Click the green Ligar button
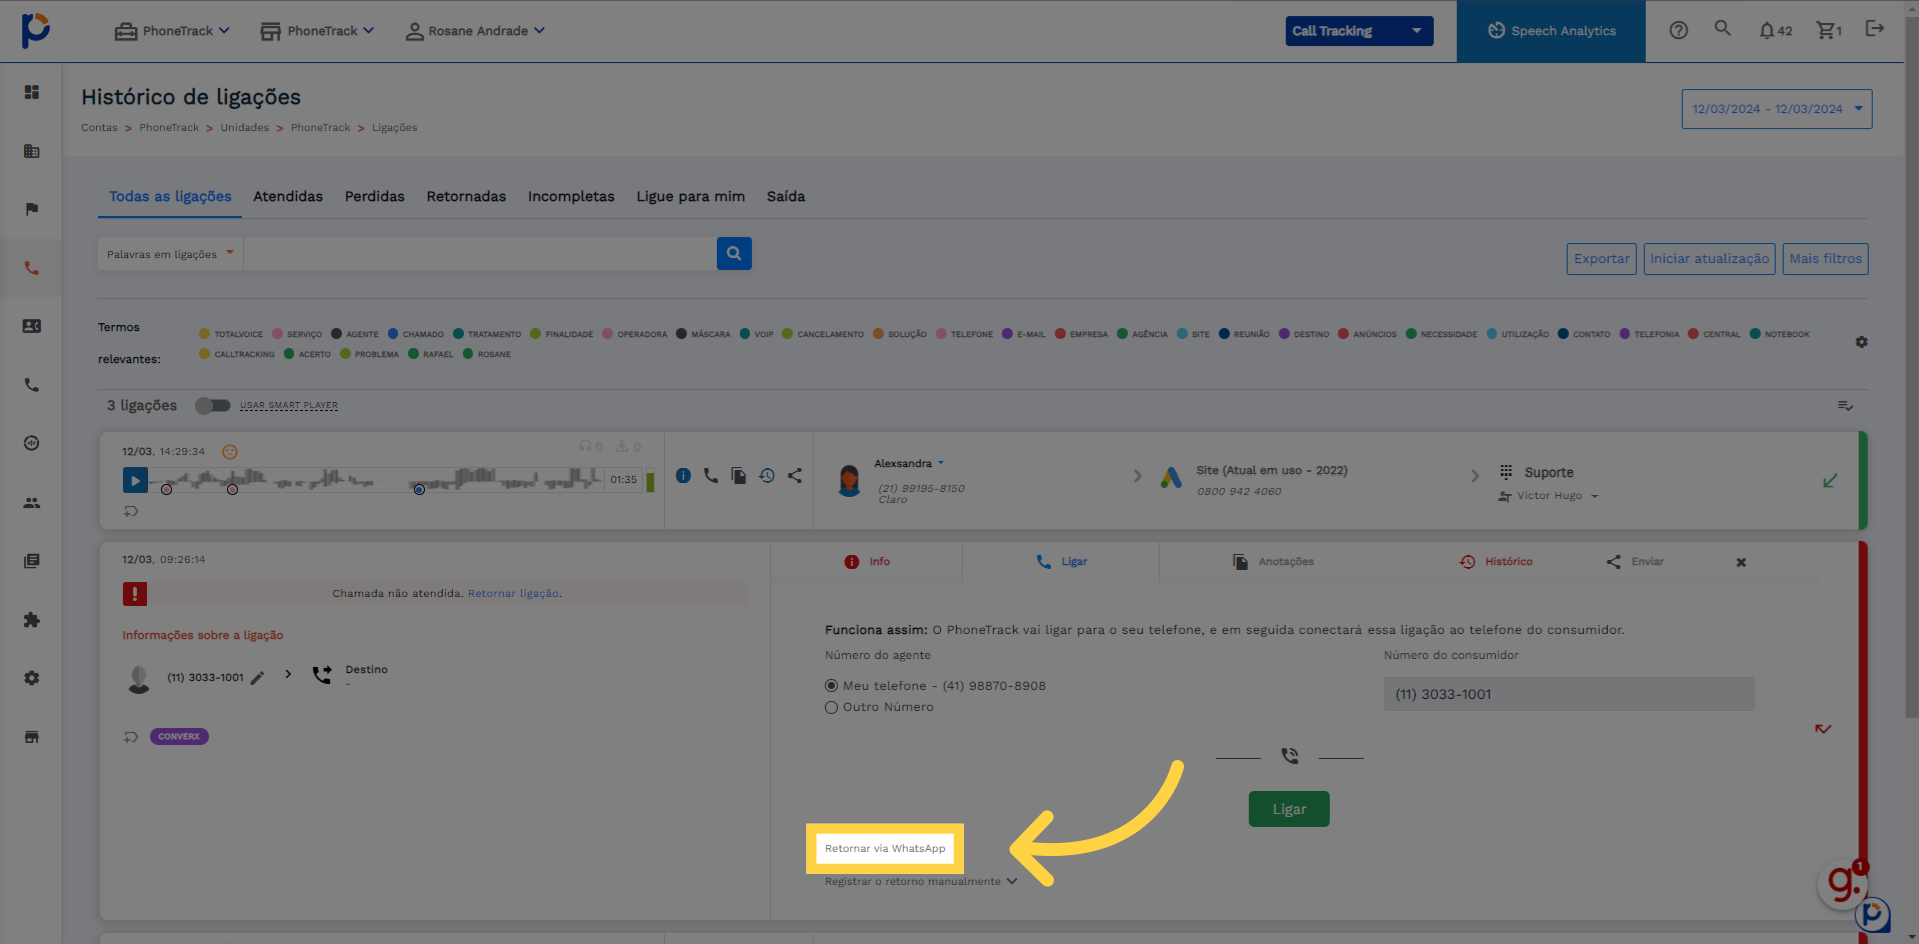This screenshot has width=1919, height=944. point(1289,810)
